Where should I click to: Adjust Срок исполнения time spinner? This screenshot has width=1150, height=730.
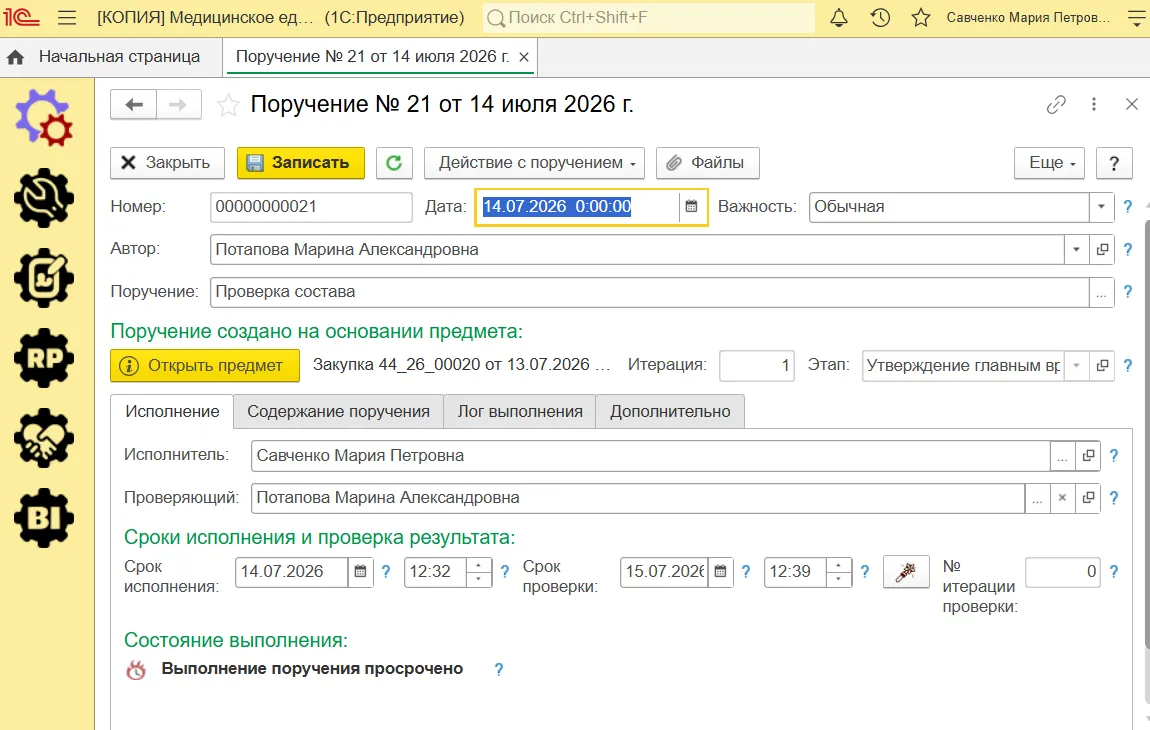coord(478,572)
